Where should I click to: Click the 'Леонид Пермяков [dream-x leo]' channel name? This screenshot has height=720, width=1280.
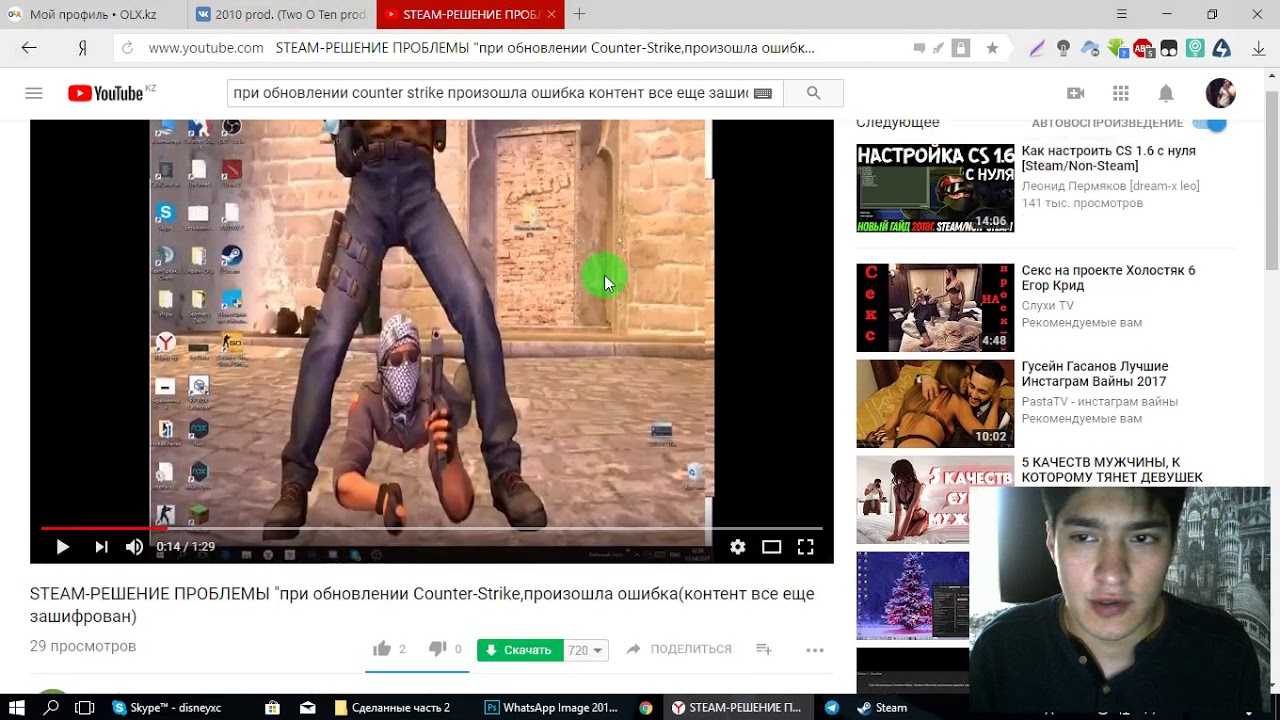1110,186
